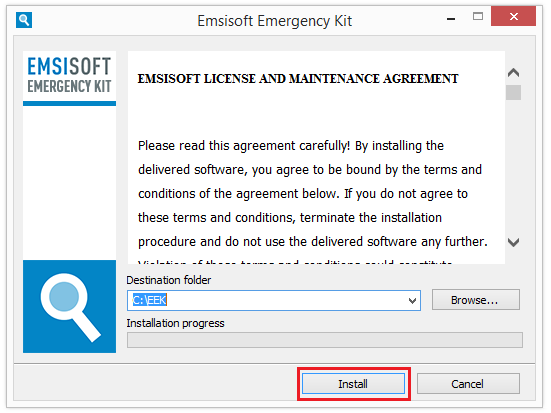
Task: Cancel the installation
Action: tap(468, 383)
